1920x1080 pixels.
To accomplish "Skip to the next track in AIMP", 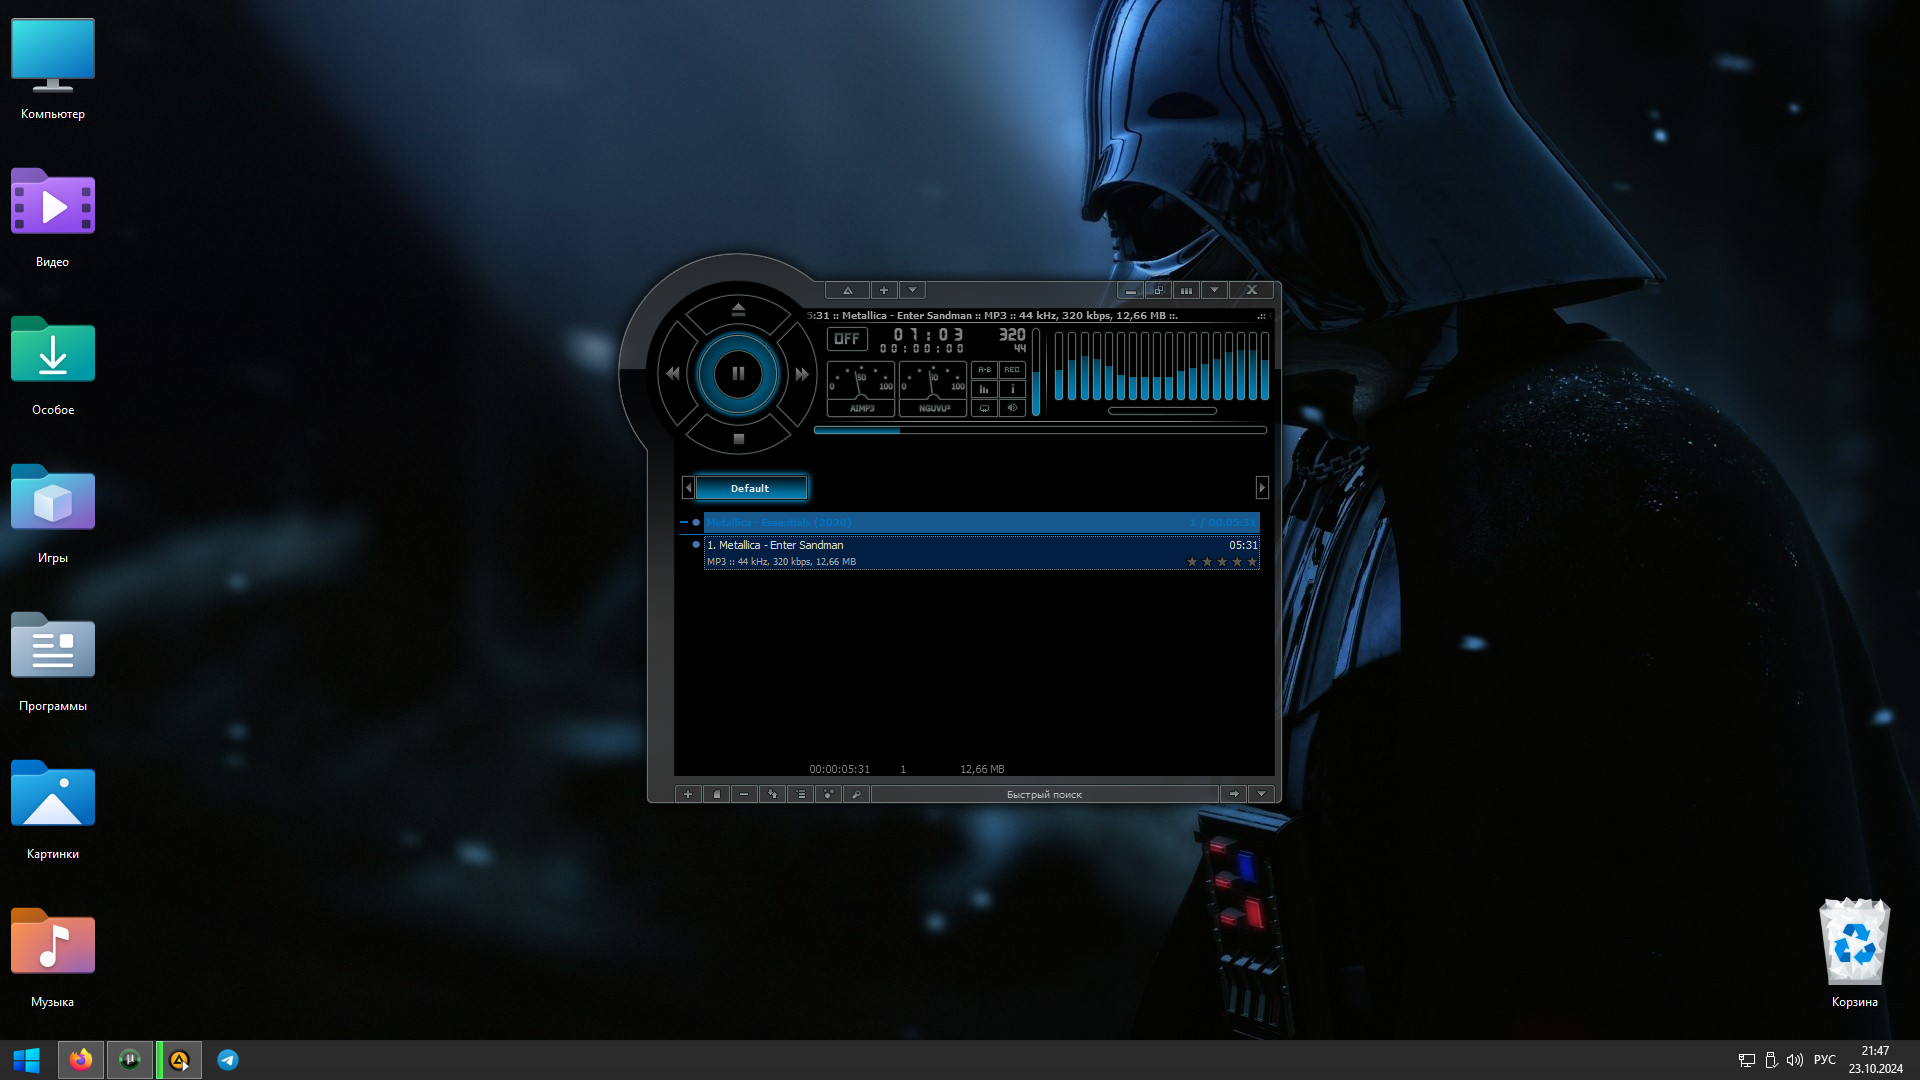I will (802, 374).
